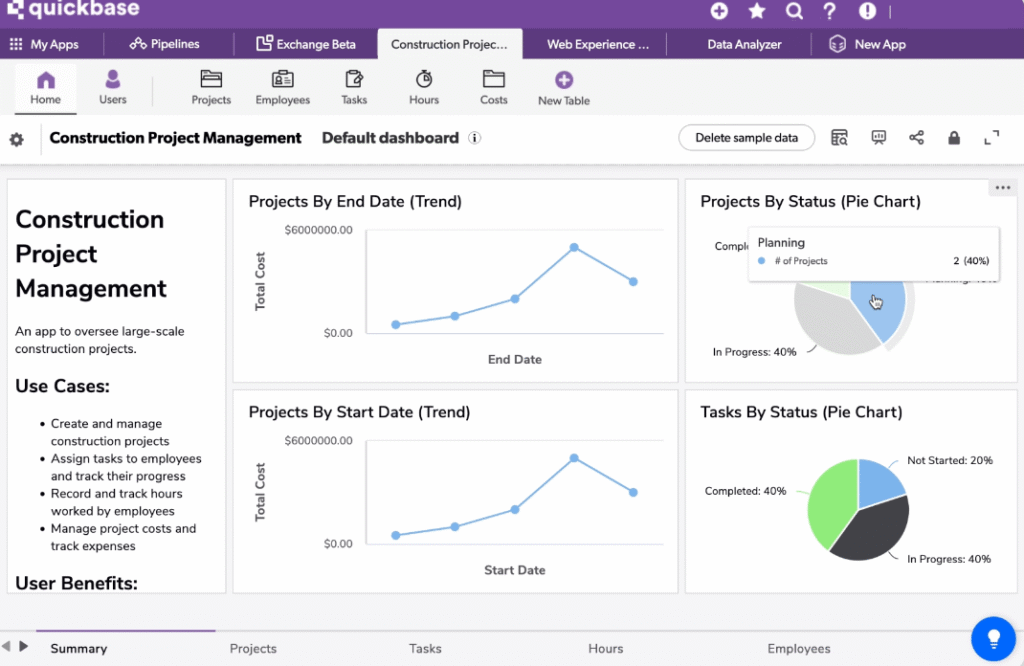
Task: Open the Users section icon
Action: tap(113, 80)
